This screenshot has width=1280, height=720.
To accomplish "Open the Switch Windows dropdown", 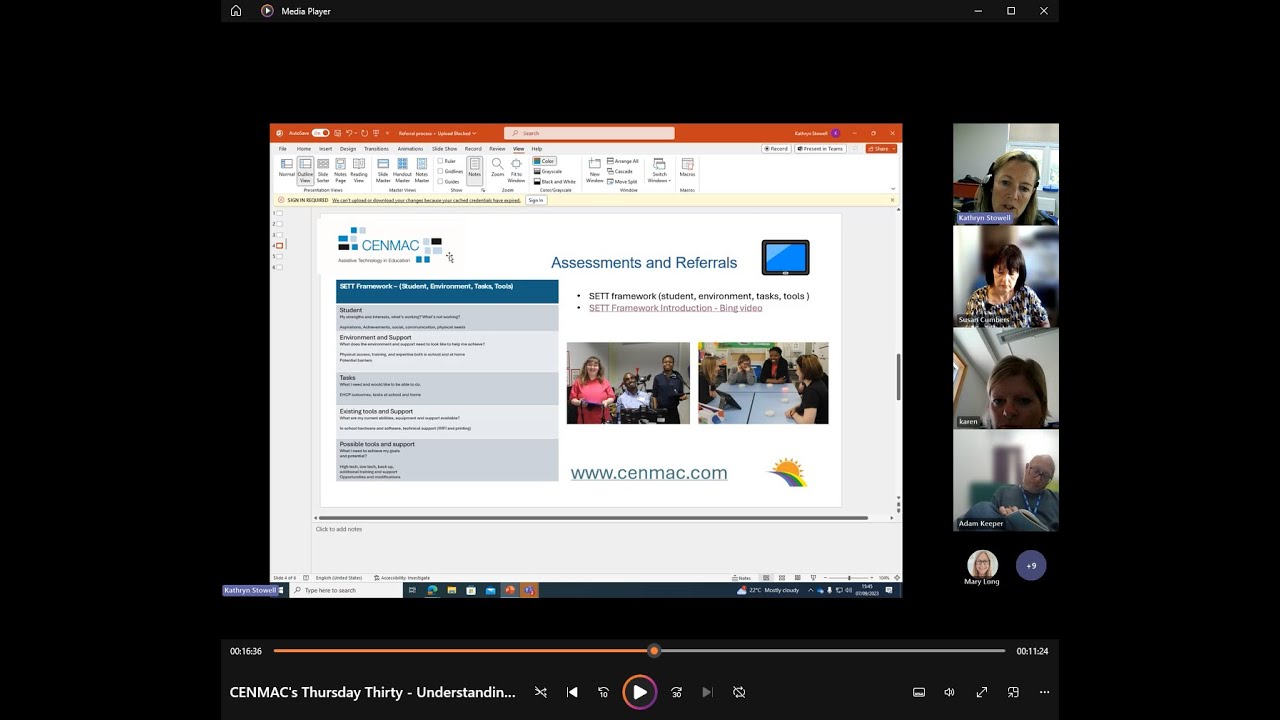I will [659, 170].
